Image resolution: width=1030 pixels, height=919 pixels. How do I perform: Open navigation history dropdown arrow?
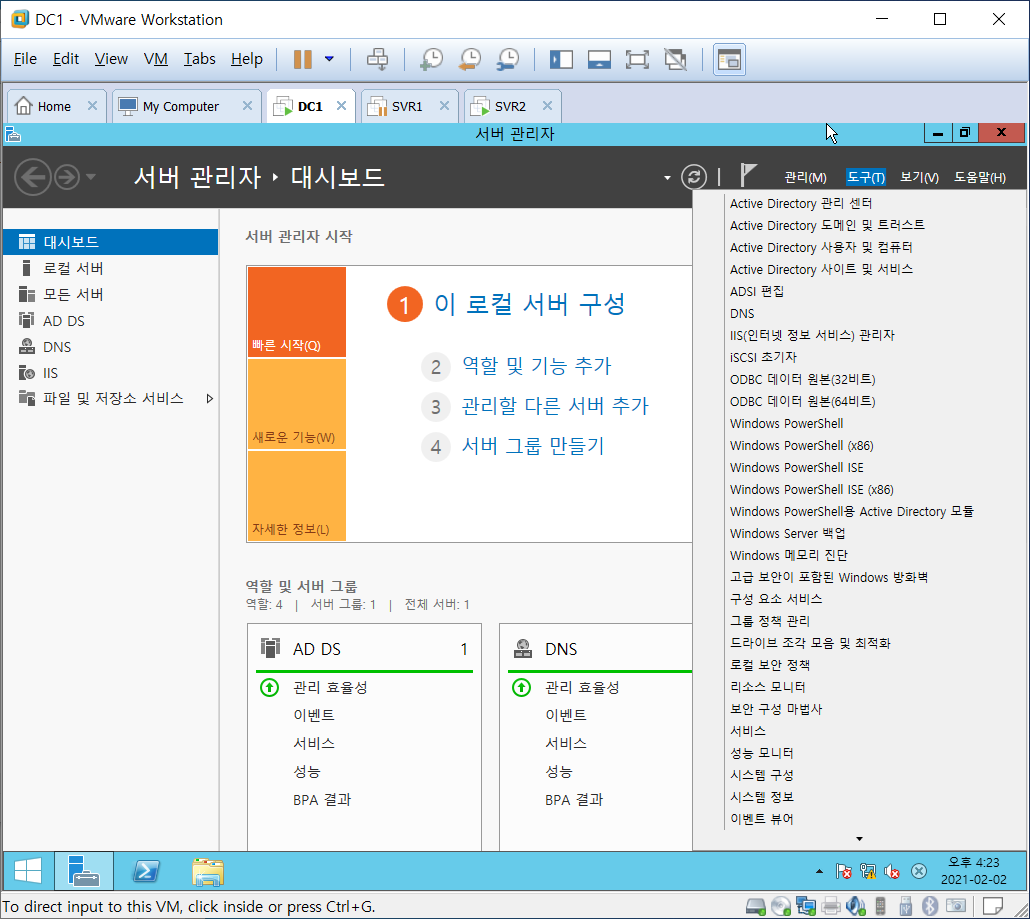point(91,177)
